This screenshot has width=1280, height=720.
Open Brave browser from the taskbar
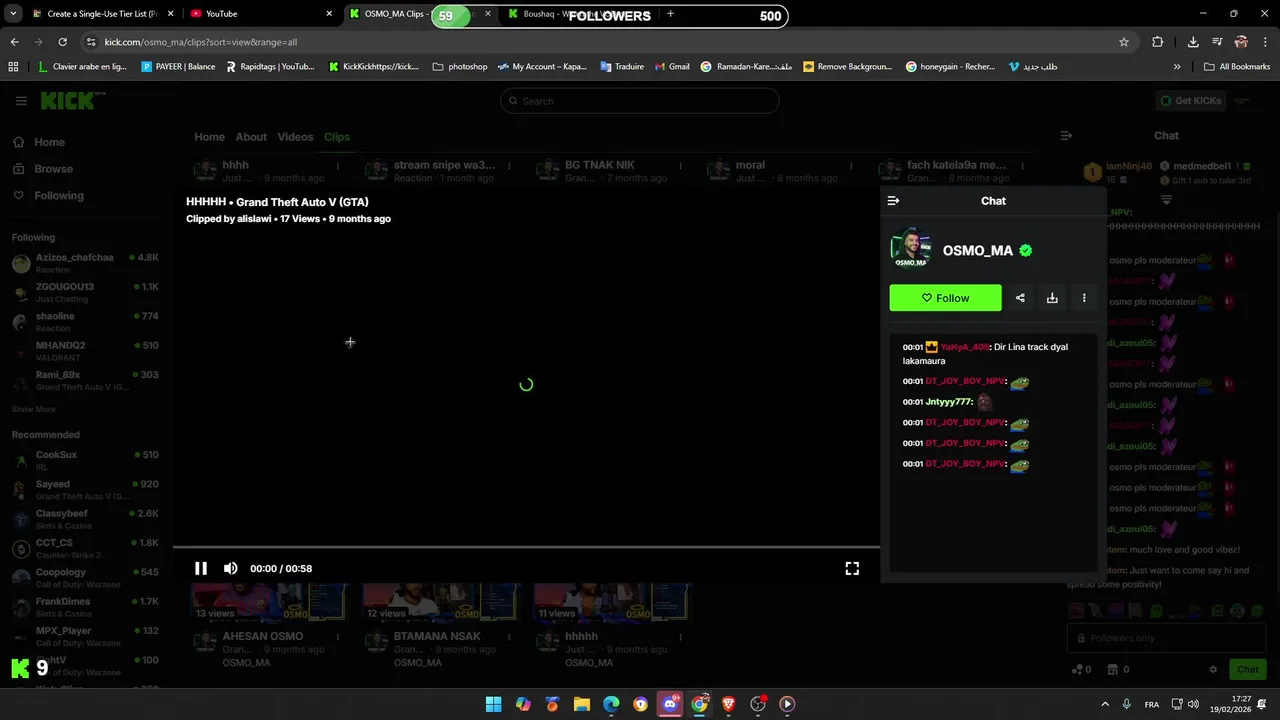728,704
